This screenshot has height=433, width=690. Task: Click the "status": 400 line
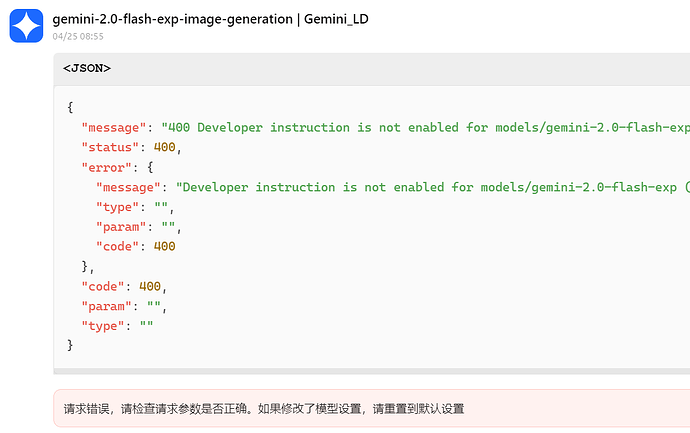(x=132, y=147)
